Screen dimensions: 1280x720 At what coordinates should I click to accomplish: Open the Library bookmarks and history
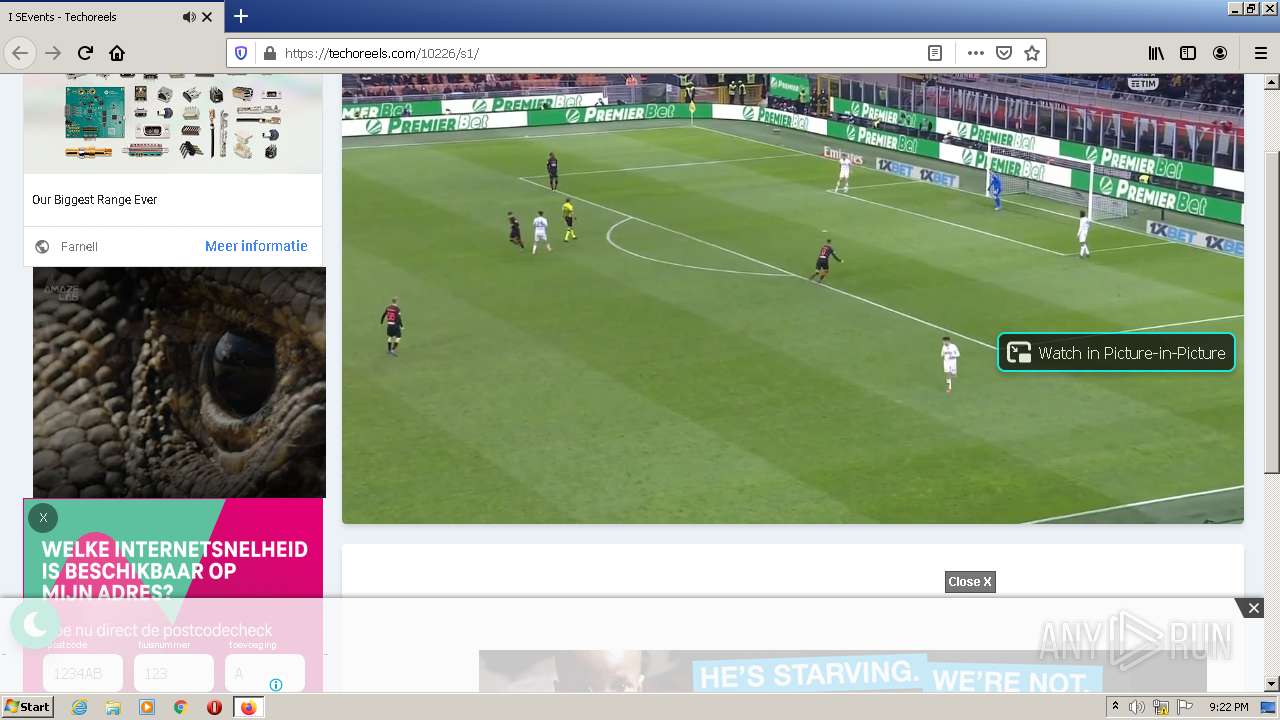(x=1156, y=53)
